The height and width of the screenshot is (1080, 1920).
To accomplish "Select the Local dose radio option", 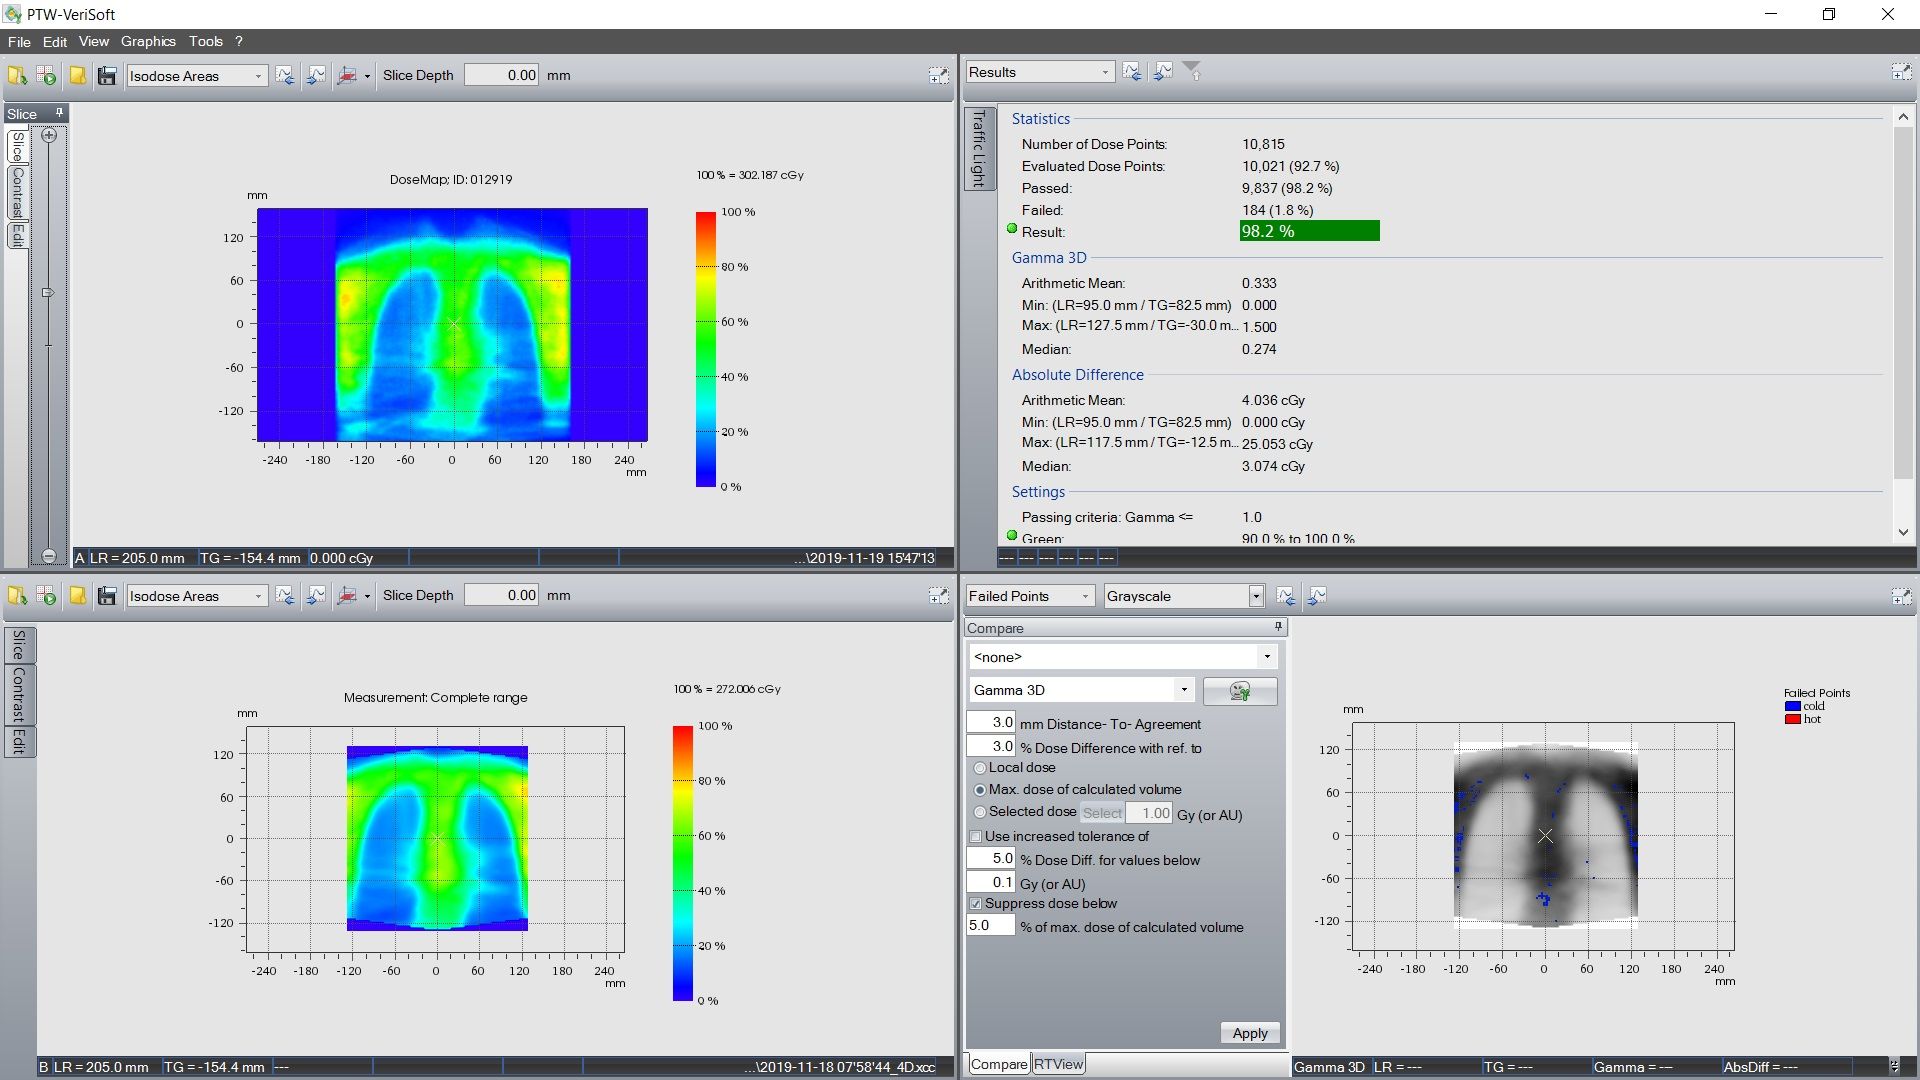I will click(980, 768).
